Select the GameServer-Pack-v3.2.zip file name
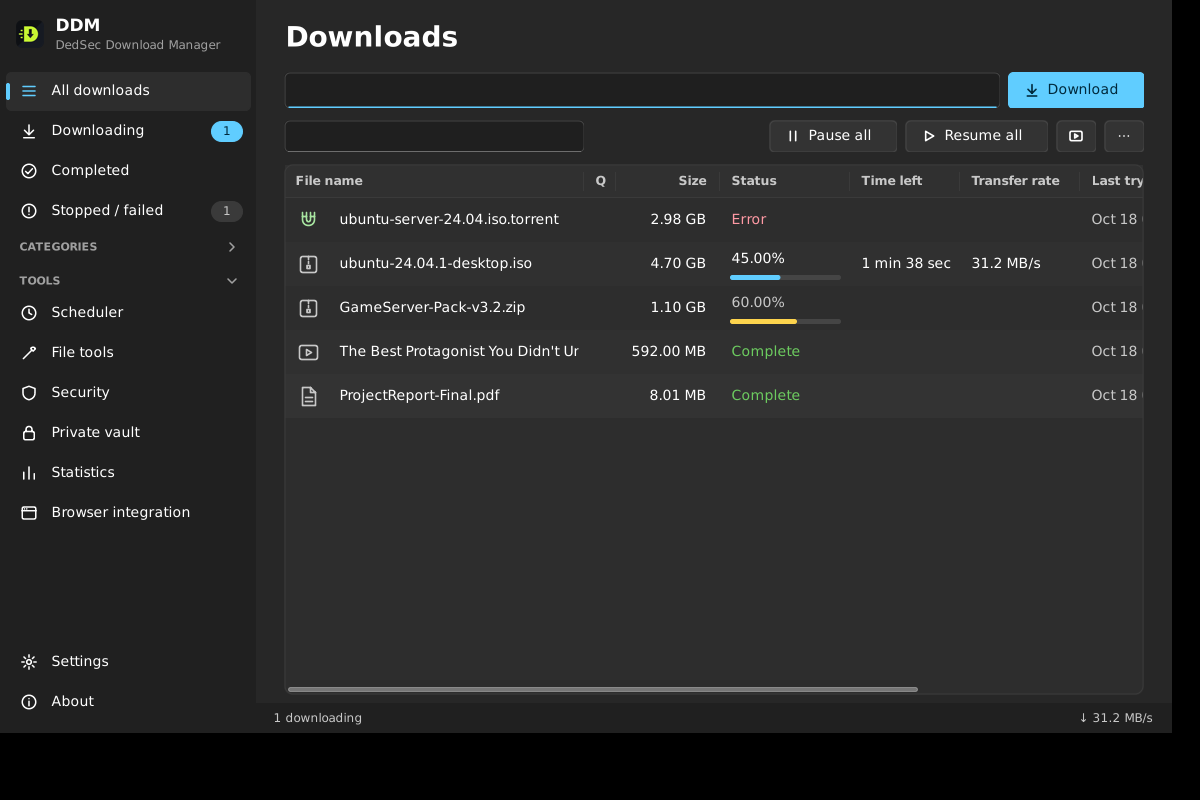Image resolution: width=1200 pixels, height=800 pixels. pyautogui.click(x=432, y=307)
